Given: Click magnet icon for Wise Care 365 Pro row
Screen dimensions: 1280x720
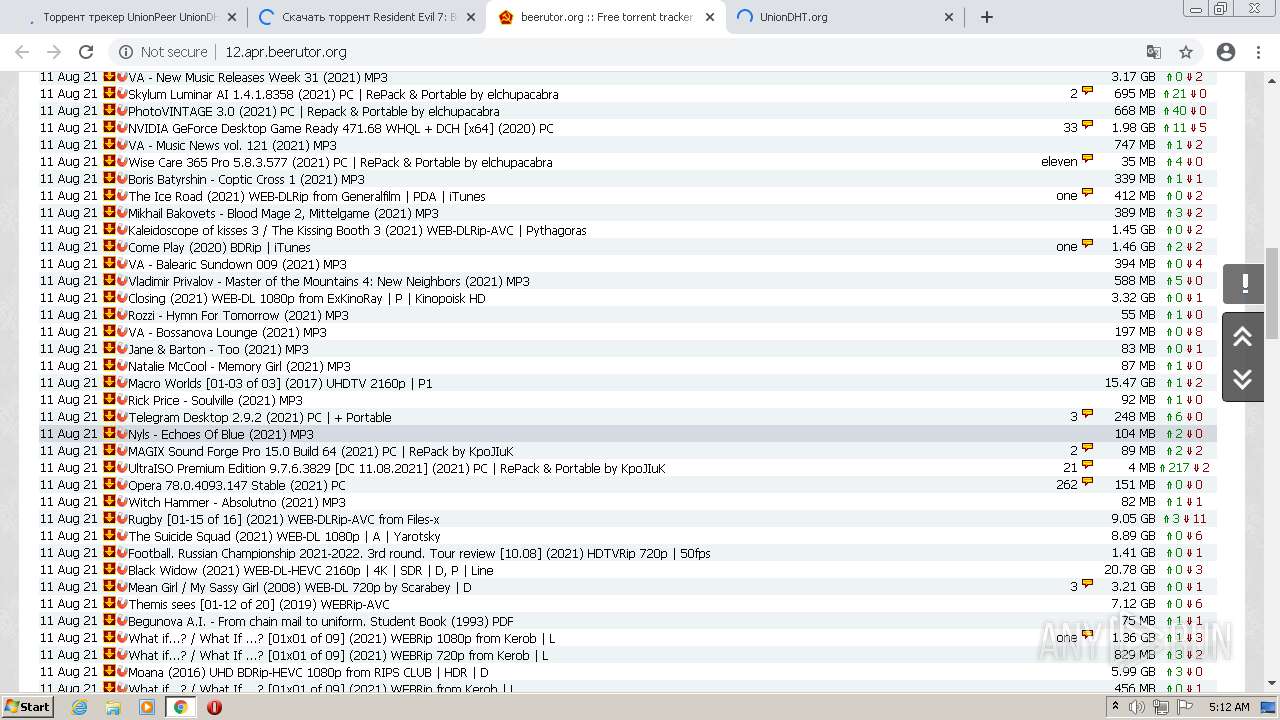Looking at the screenshot, I should pyautogui.click(x=122, y=161).
